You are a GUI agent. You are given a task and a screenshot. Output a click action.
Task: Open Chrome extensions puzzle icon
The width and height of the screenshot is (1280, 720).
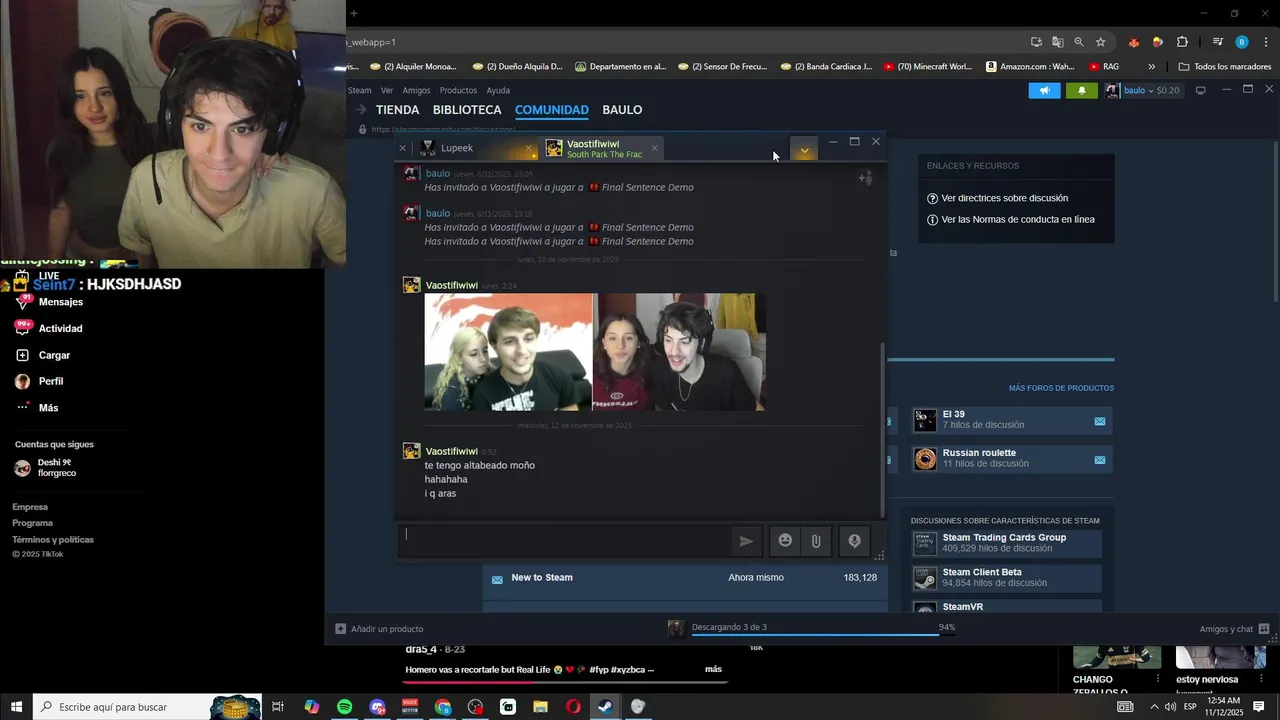click(x=1182, y=42)
